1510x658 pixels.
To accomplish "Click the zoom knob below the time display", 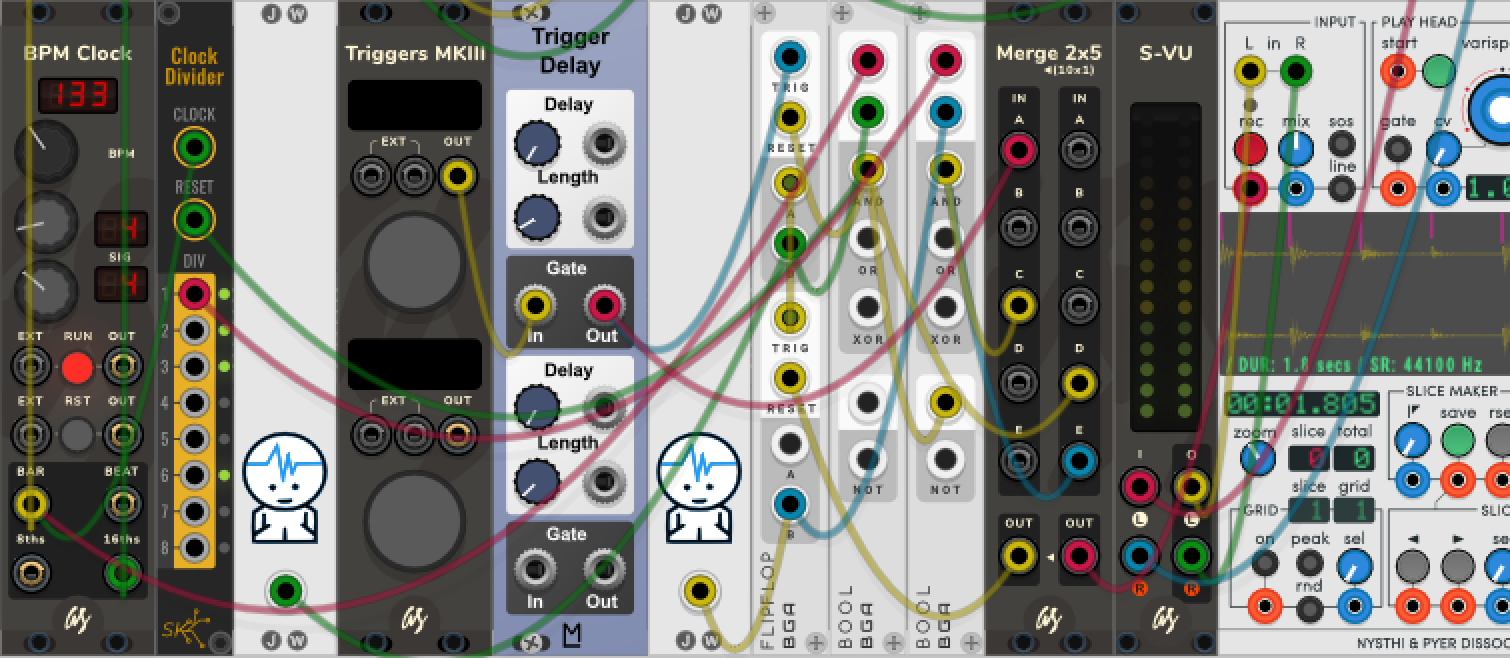I will tap(1258, 458).
